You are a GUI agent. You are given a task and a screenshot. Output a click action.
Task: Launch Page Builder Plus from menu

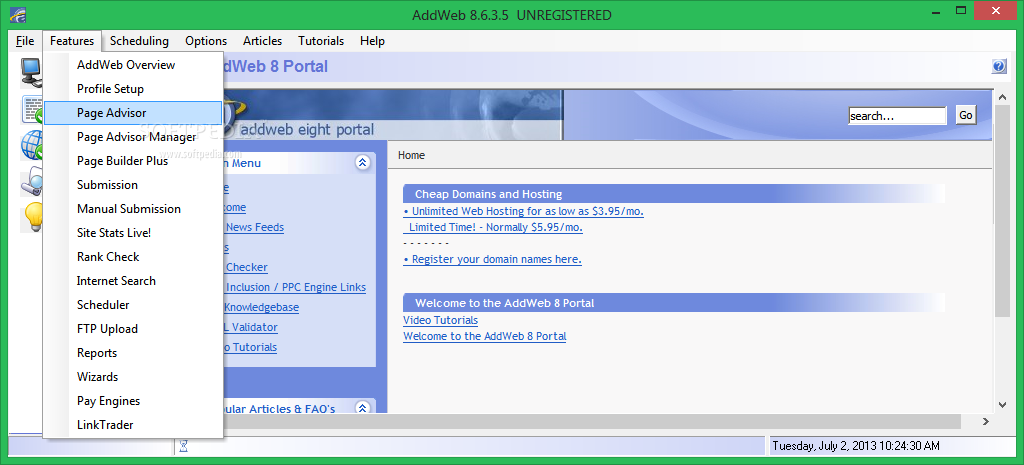pyautogui.click(x=133, y=161)
